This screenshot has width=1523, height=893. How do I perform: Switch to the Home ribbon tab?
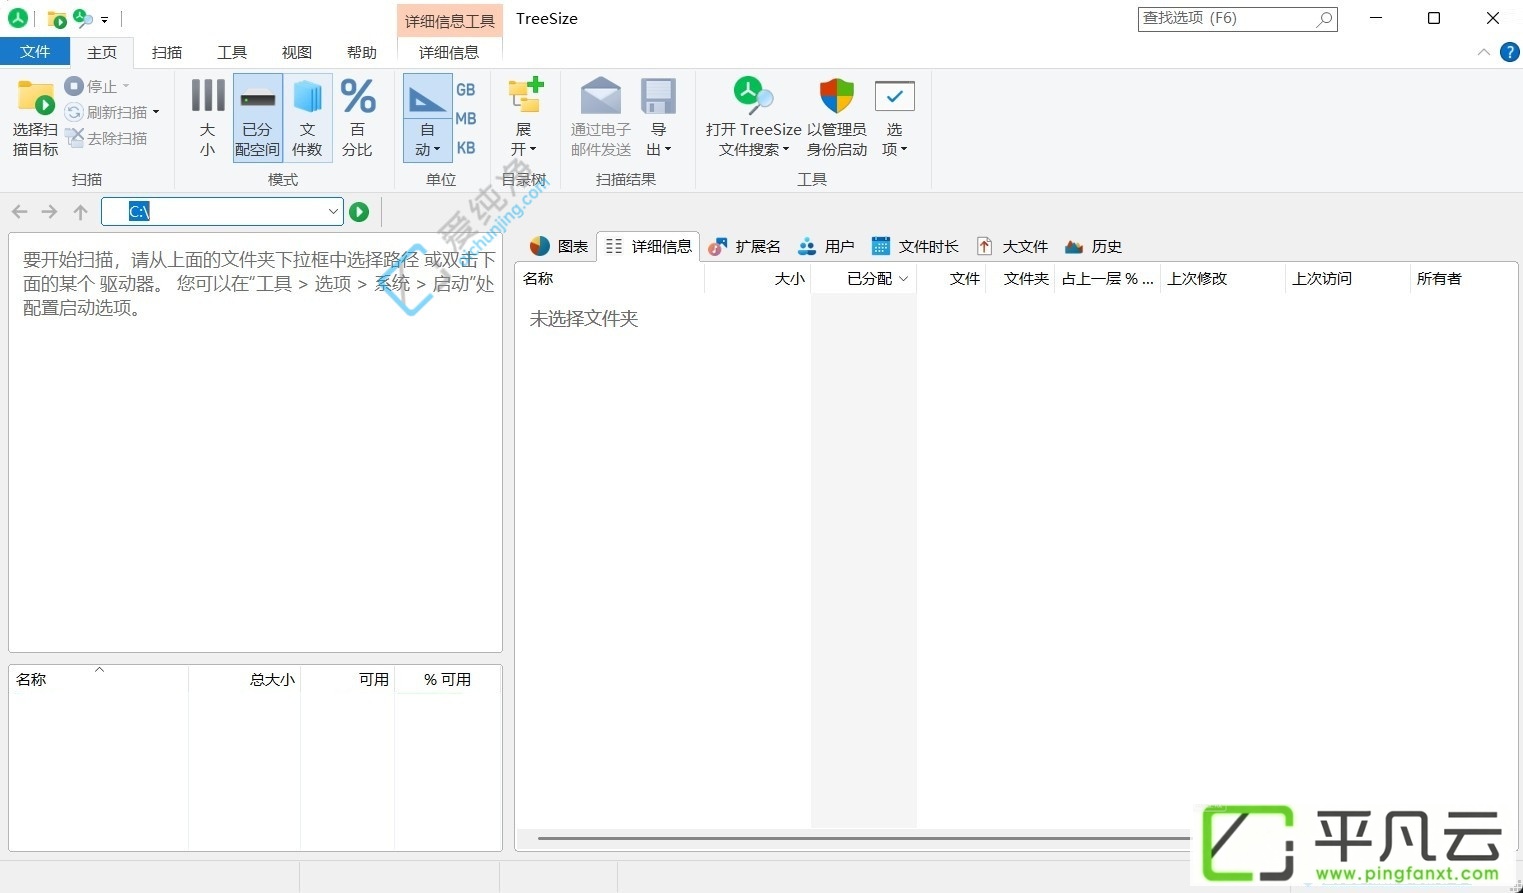(x=102, y=53)
